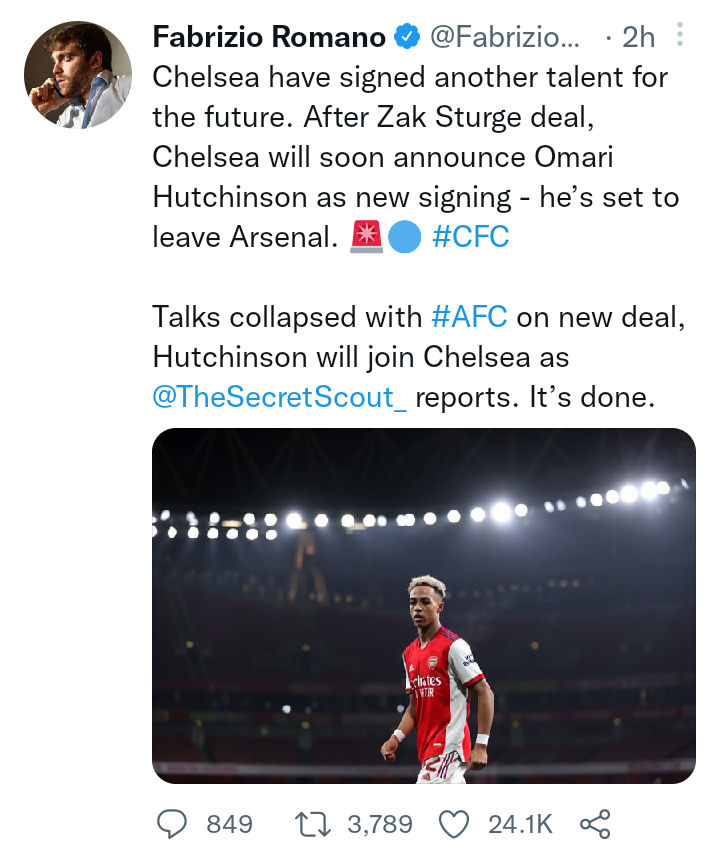Image resolution: width=720 pixels, height=860 pixels.
Task: Open the #CFC hashtag
Action: [470, 237]
